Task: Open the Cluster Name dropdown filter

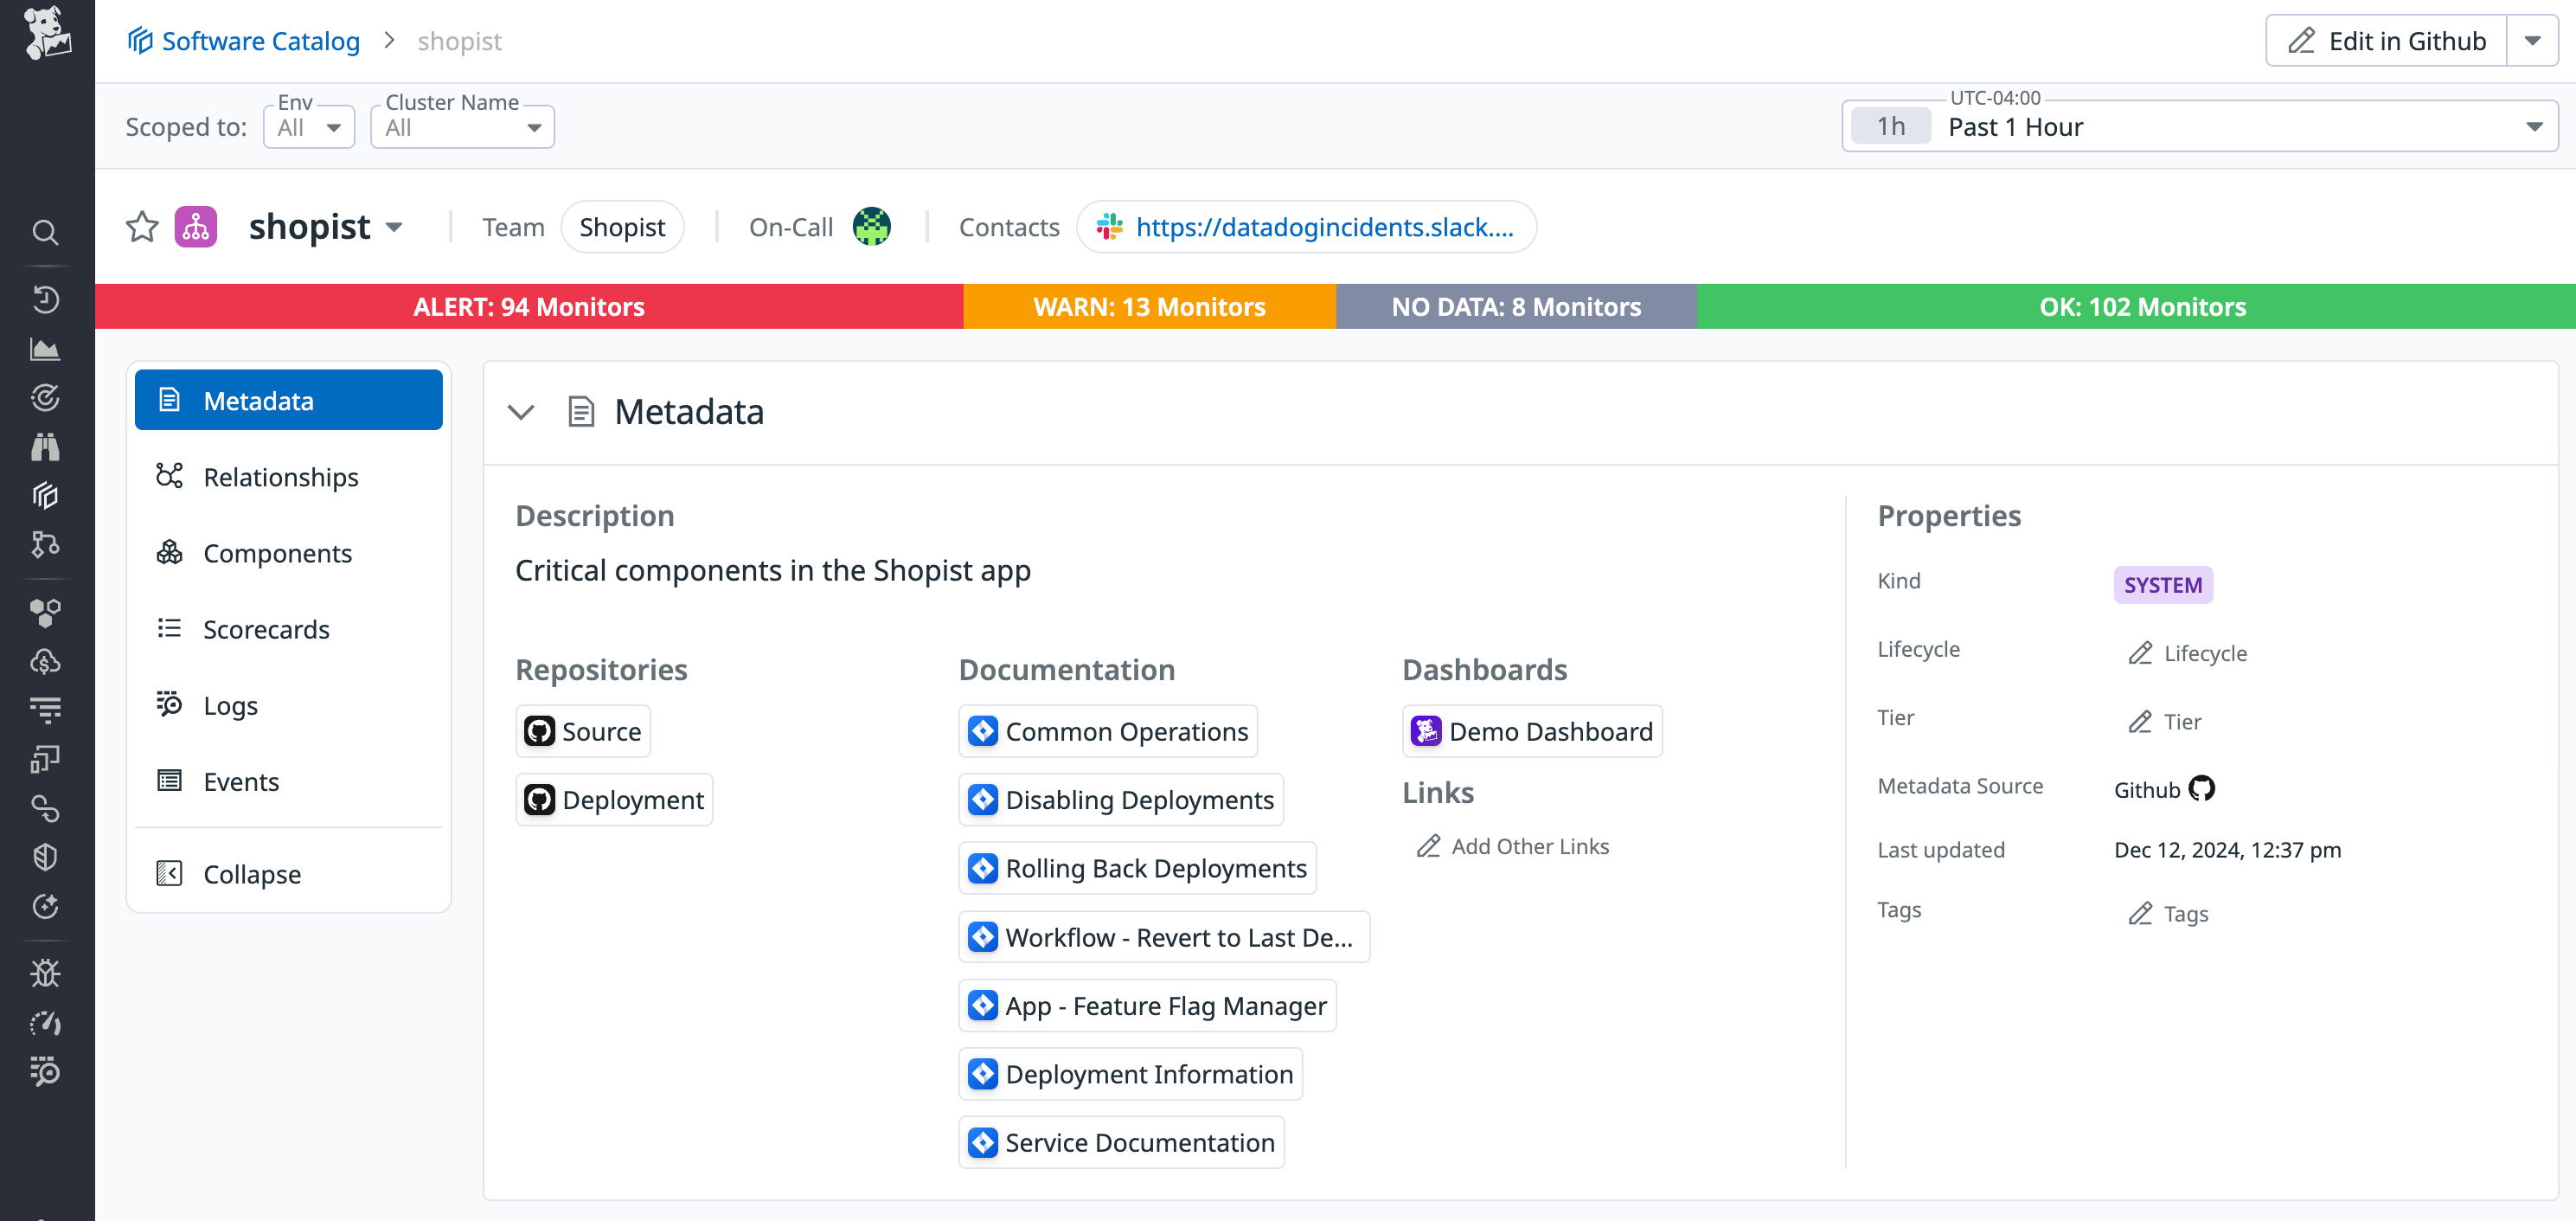Action: point(462,126)
